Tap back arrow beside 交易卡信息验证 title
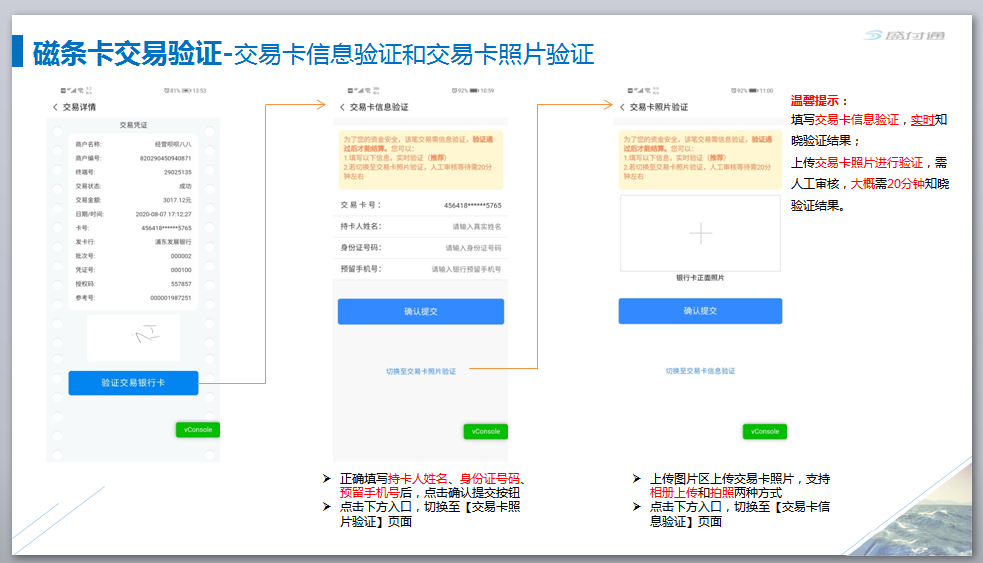Screen dimensions: 983x563 point(342,107)
